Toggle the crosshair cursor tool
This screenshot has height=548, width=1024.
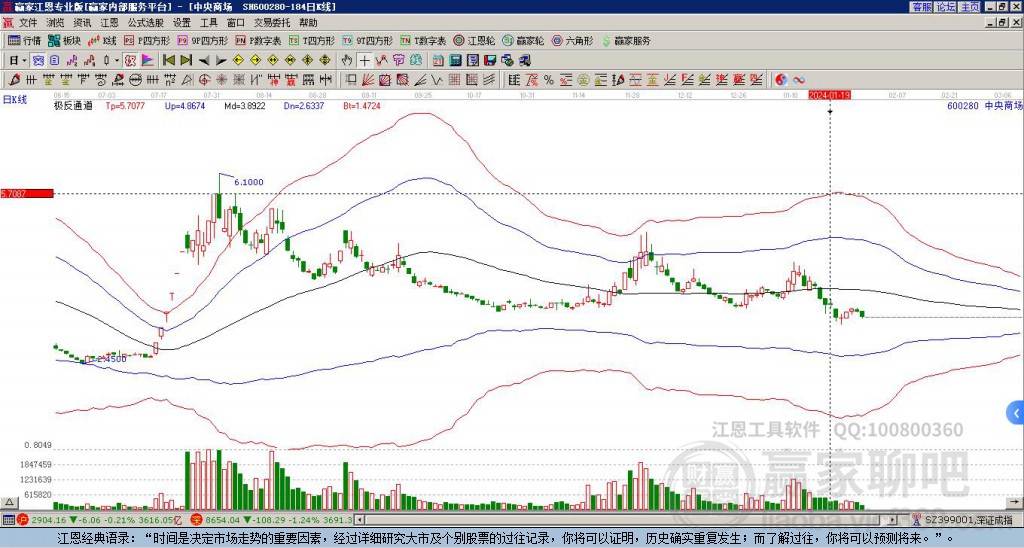(x=364, y=61)
